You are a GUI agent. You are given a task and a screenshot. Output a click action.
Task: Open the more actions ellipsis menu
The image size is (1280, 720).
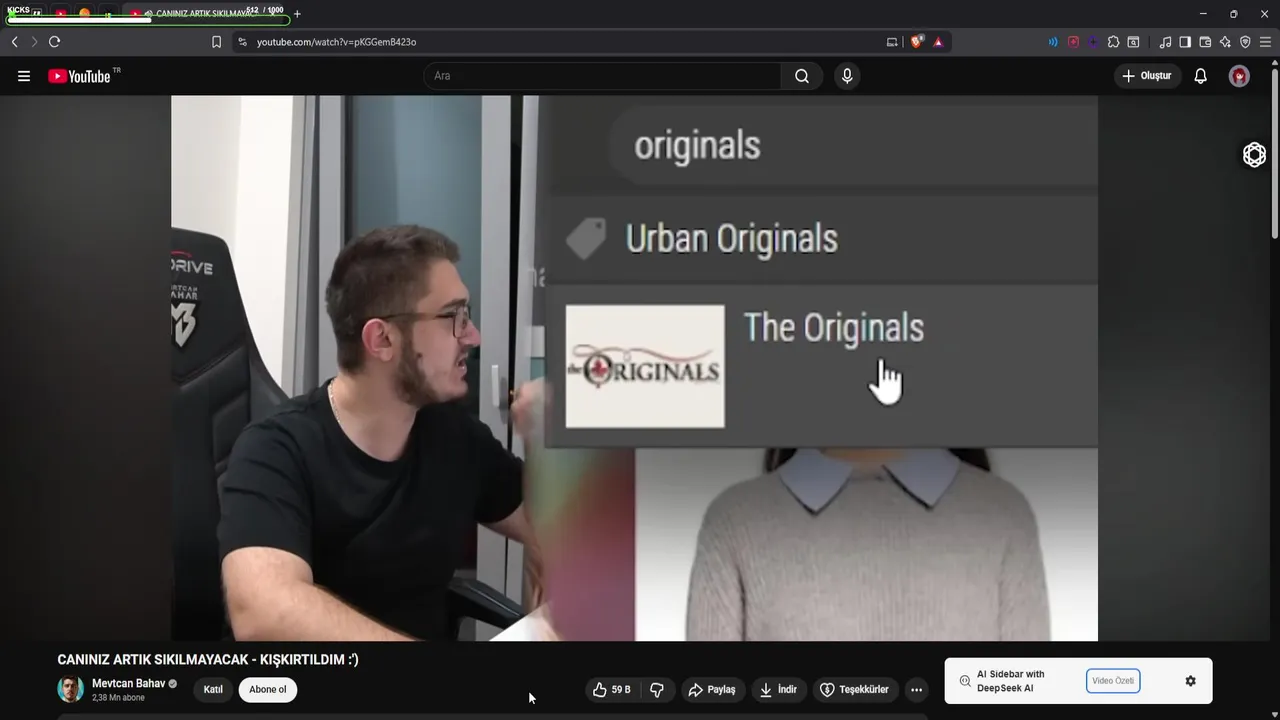[x=916, y=690]
